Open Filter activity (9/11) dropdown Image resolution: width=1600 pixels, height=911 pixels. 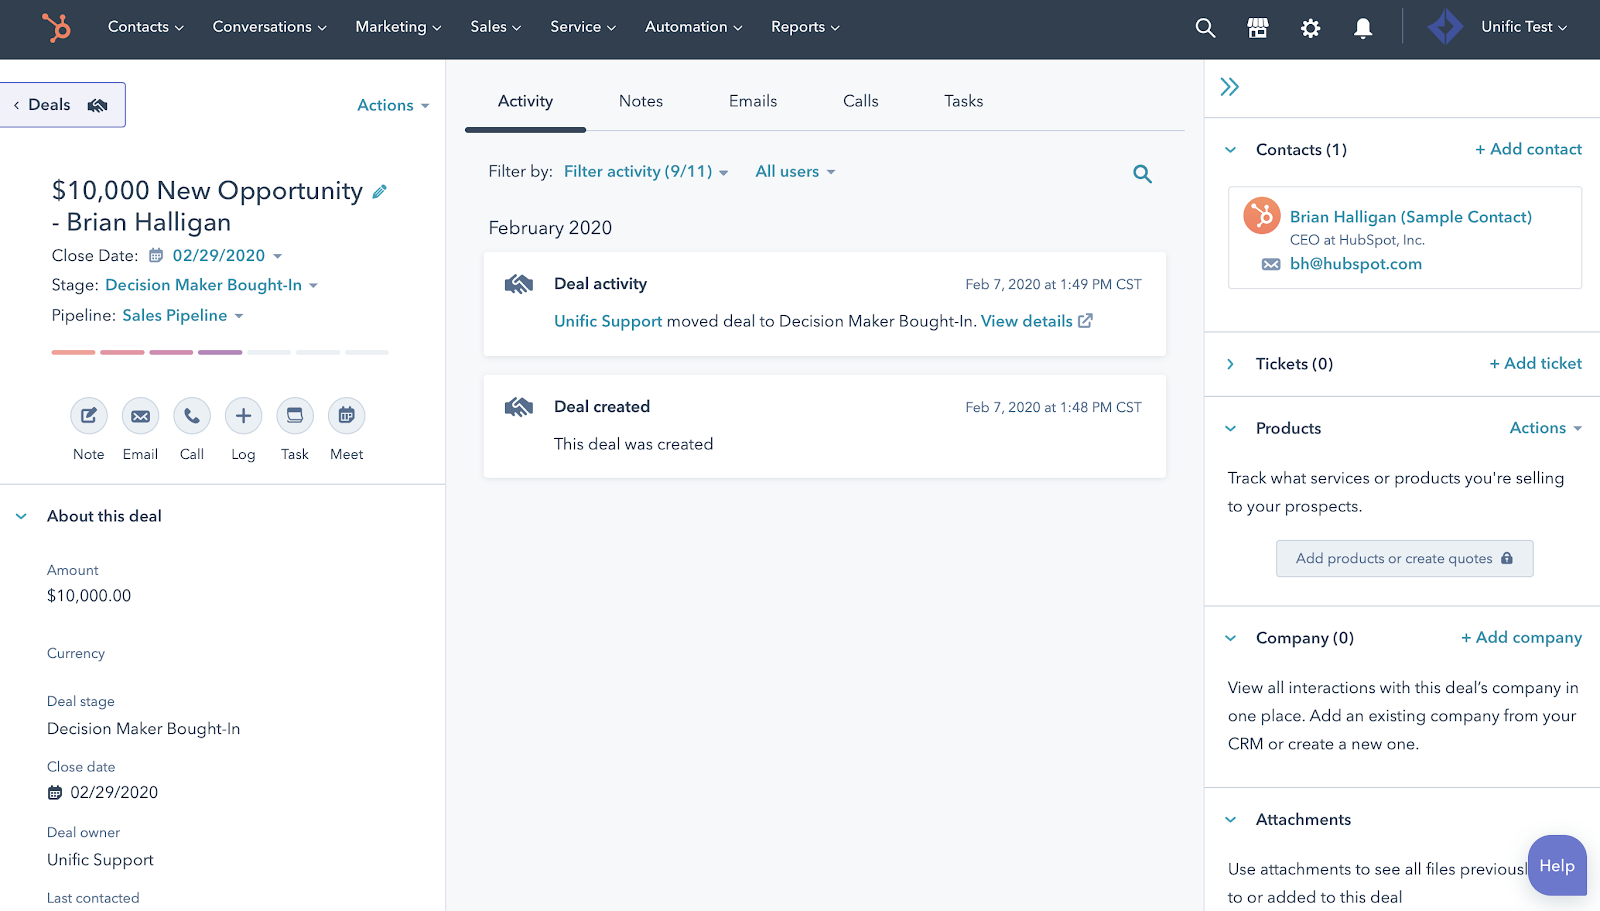click(646, 172)
